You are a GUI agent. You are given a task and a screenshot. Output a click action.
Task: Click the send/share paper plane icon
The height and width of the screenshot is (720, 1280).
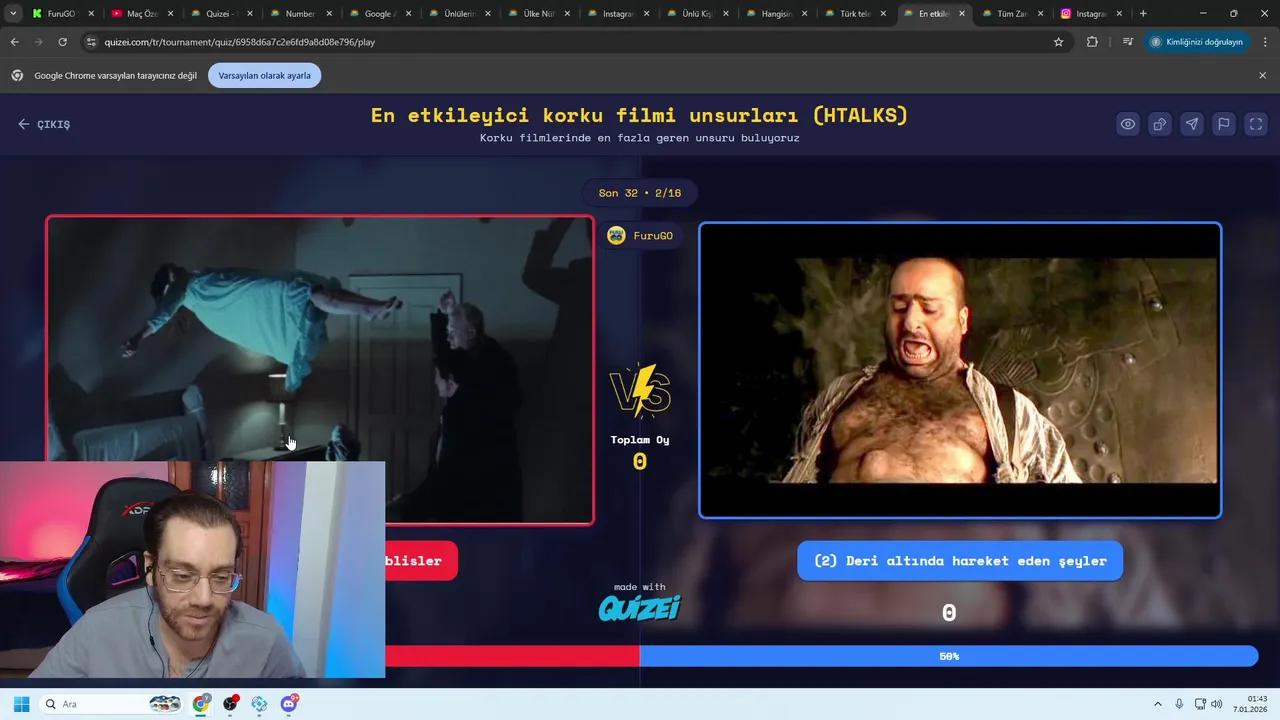click(x=1191, y=124)
